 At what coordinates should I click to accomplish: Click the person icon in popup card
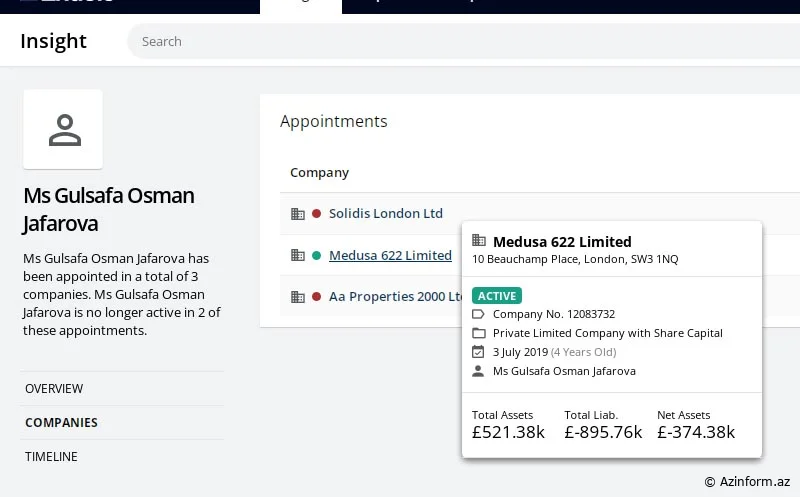(478, 371)
